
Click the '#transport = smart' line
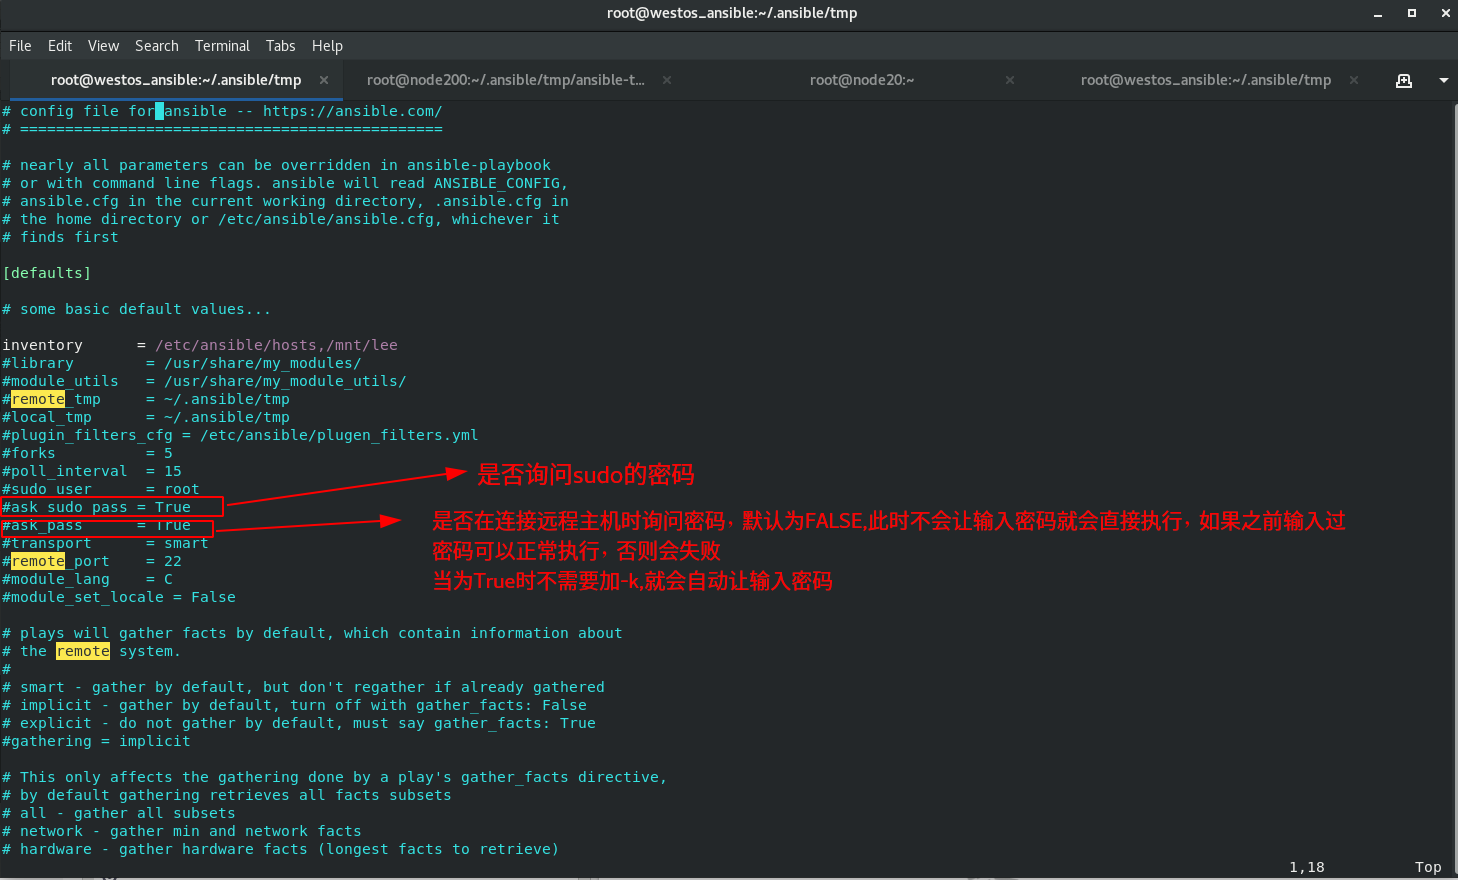click(105, 543)
